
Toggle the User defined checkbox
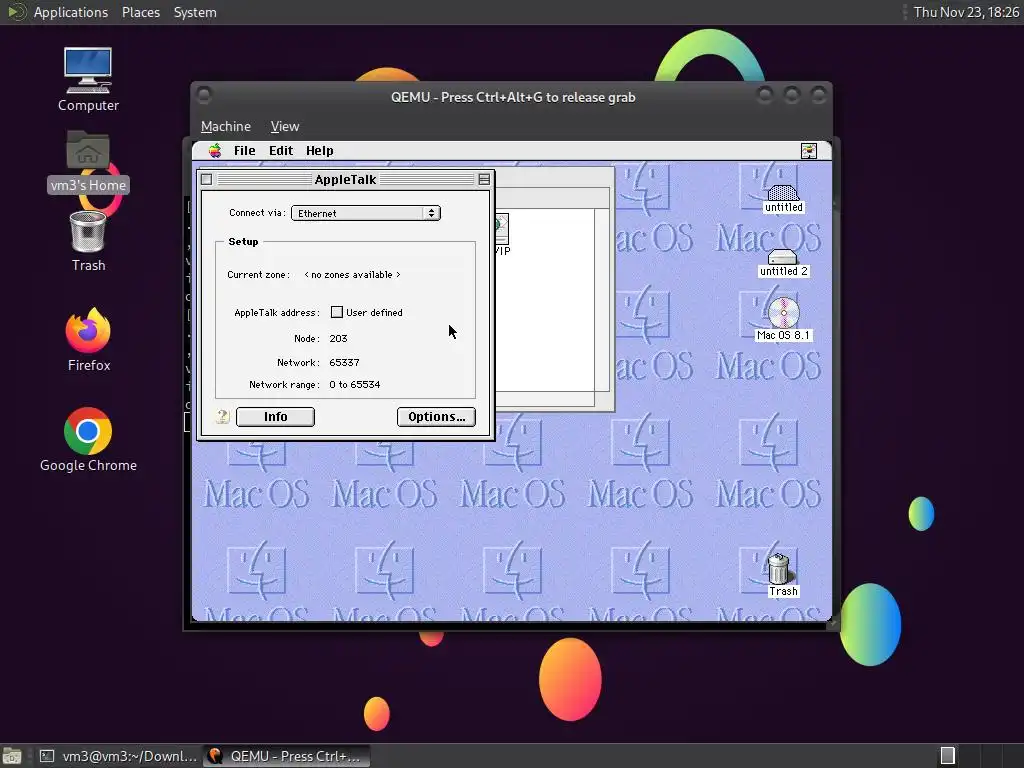click(x=337, y=312)
